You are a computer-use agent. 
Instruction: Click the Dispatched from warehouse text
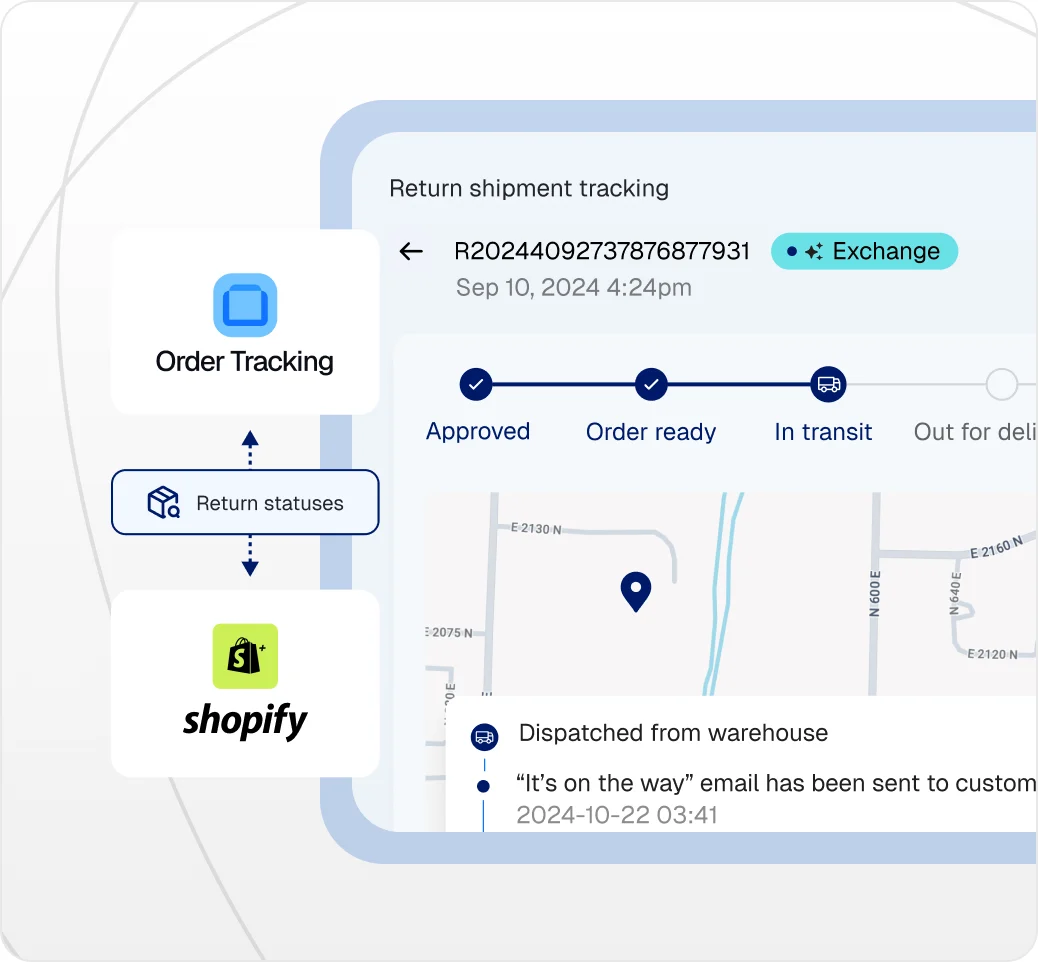(673, 733)
